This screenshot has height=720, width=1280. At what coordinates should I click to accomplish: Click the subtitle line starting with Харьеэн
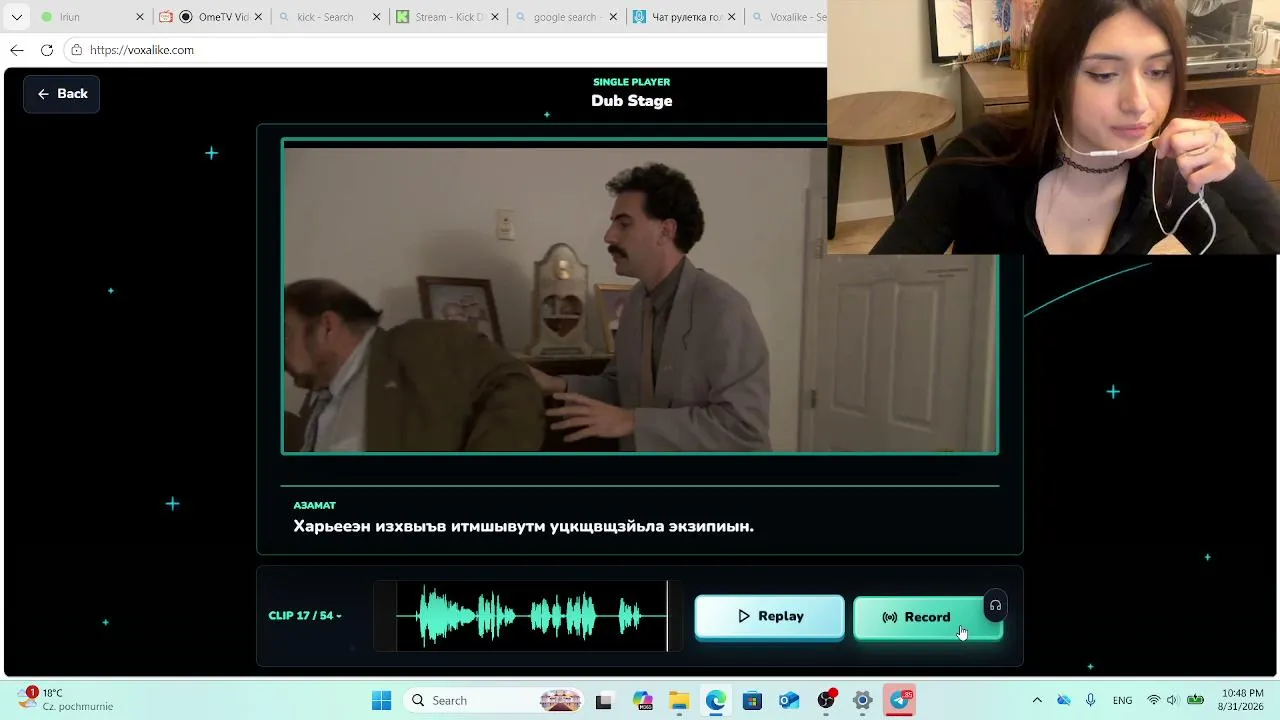[523, 526]
